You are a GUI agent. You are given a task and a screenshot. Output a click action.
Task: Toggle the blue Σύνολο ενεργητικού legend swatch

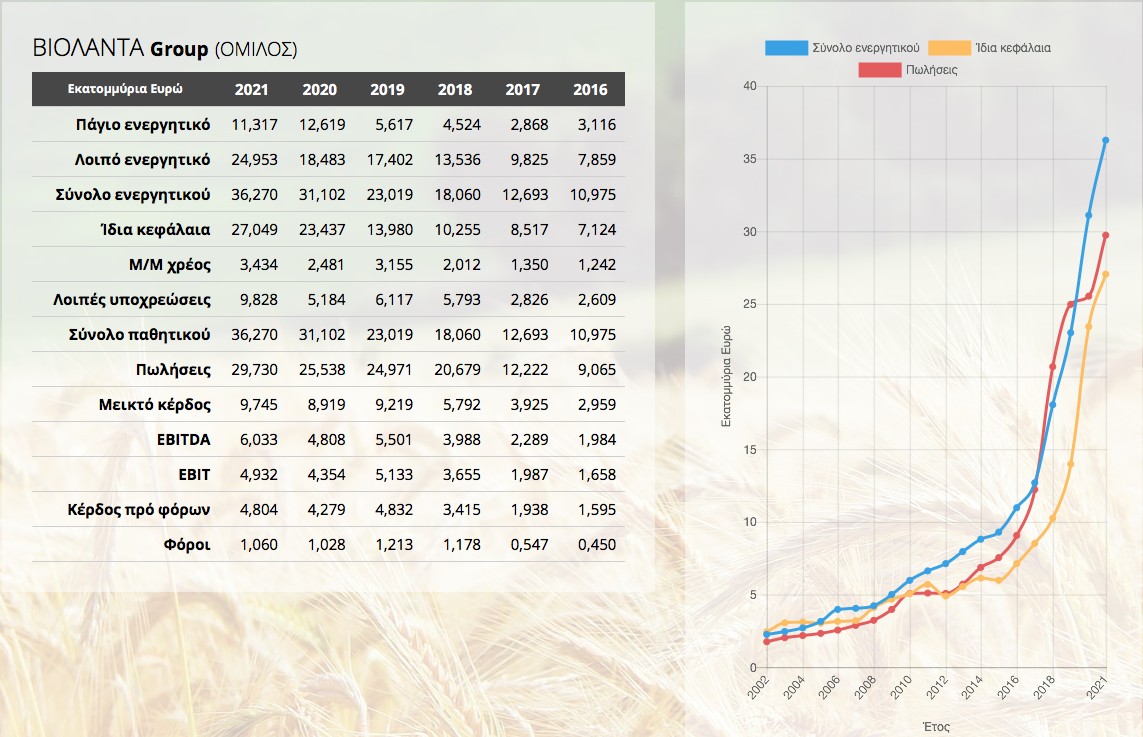click(786, 48)
